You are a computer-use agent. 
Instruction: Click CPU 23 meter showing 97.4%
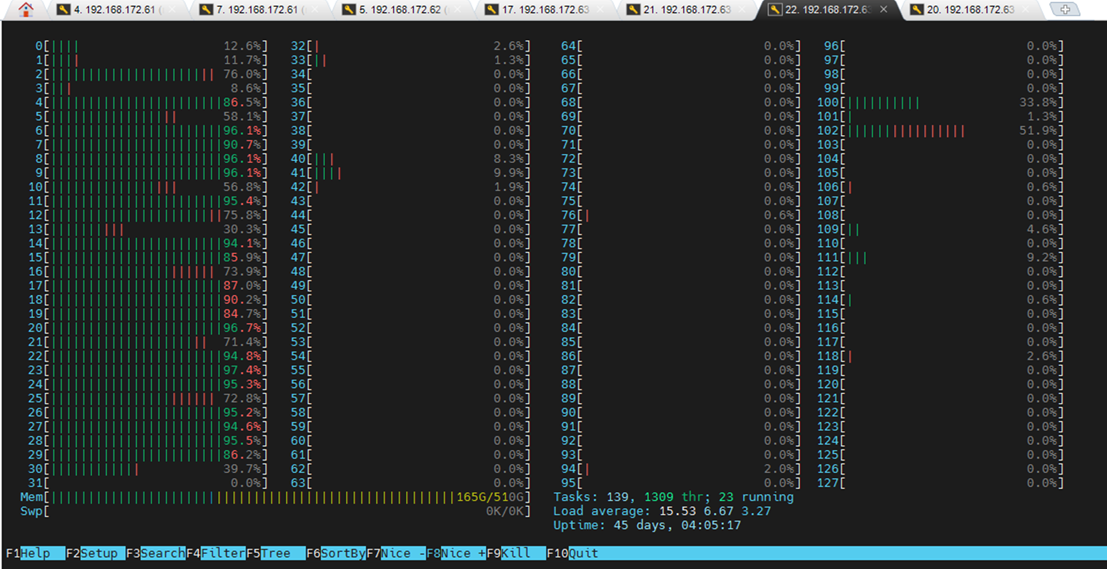click(148, 371)
